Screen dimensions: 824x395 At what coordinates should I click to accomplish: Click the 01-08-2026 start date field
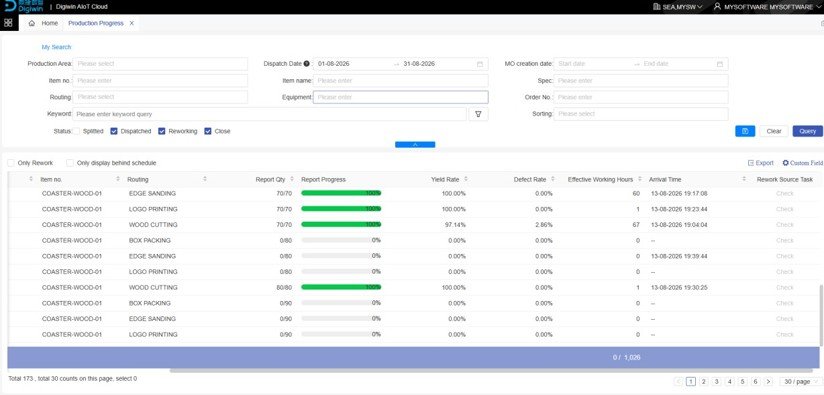(334, 64)
